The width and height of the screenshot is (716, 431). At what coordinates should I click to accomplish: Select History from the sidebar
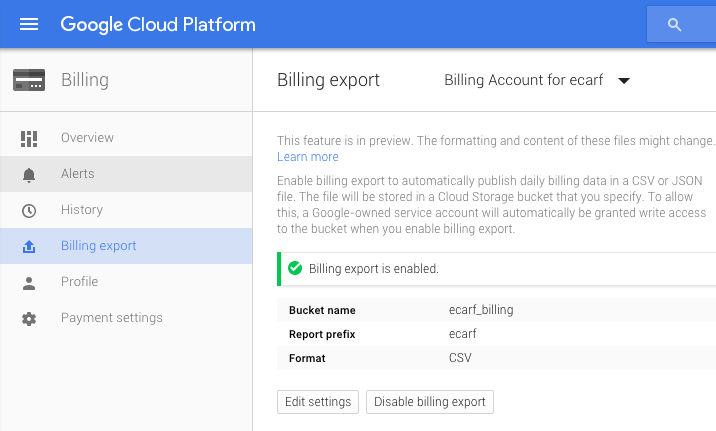(82, 210)
